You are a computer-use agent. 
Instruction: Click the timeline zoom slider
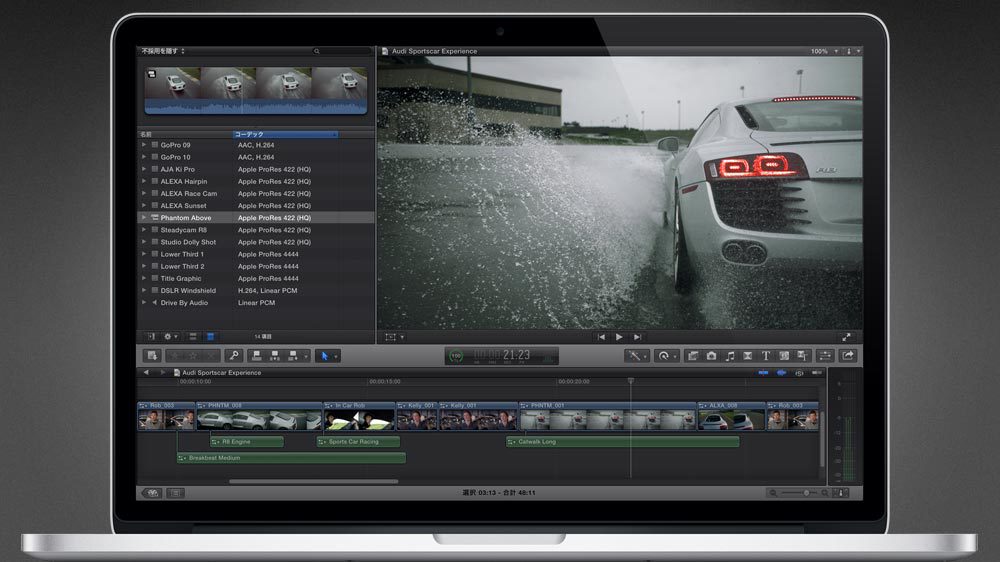(x=798, y=492)
